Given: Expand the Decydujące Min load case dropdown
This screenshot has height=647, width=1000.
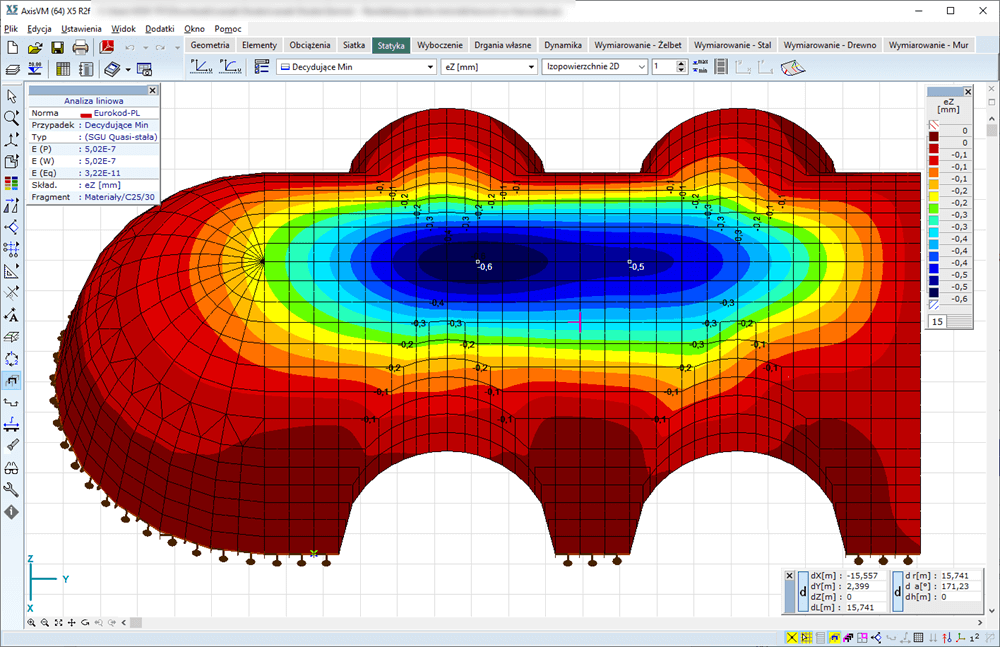Looking at the screenshot, I should coord(430,67).
